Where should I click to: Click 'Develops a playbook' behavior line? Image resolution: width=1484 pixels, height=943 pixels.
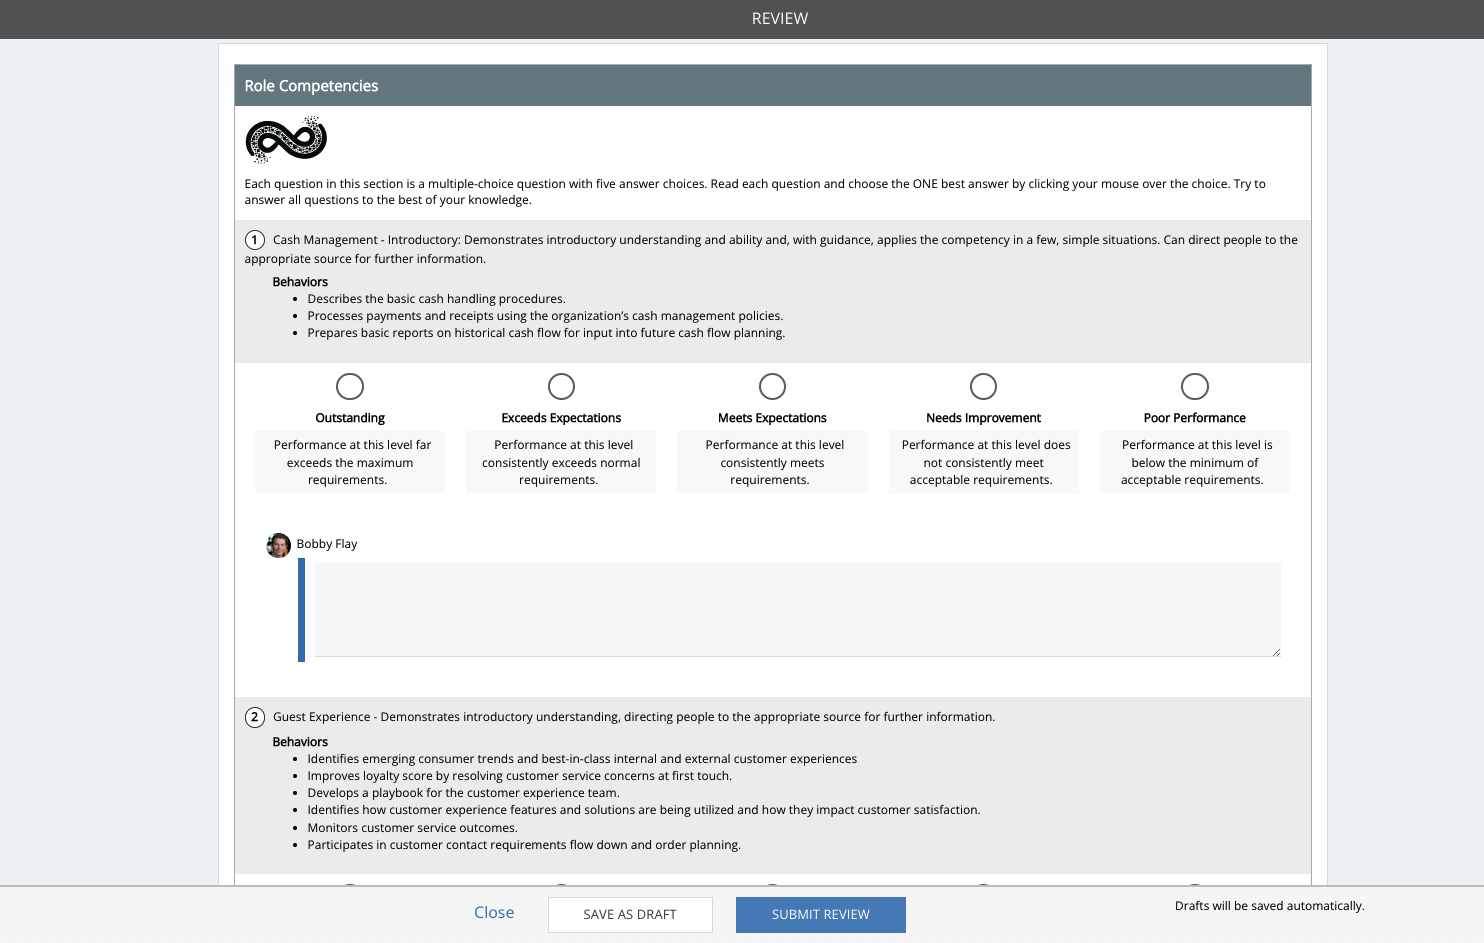coord(463,793)
